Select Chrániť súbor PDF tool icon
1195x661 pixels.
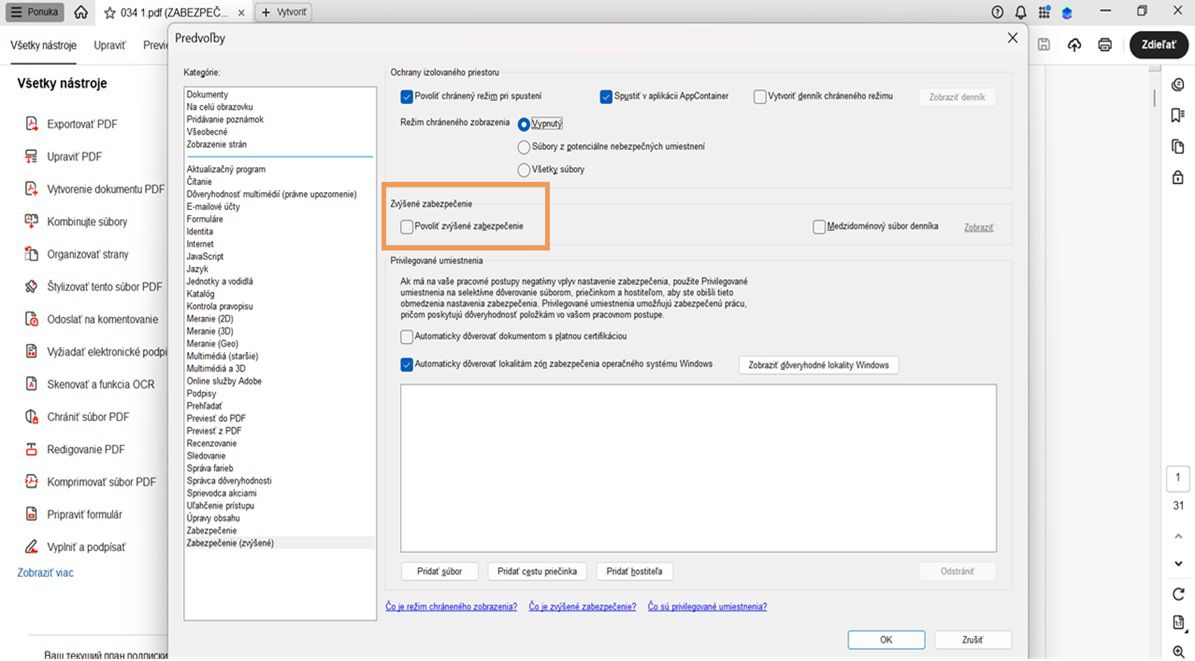coord(31,416)
